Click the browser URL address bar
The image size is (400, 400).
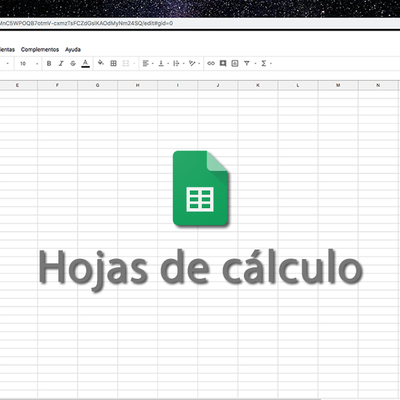[200, 23]
